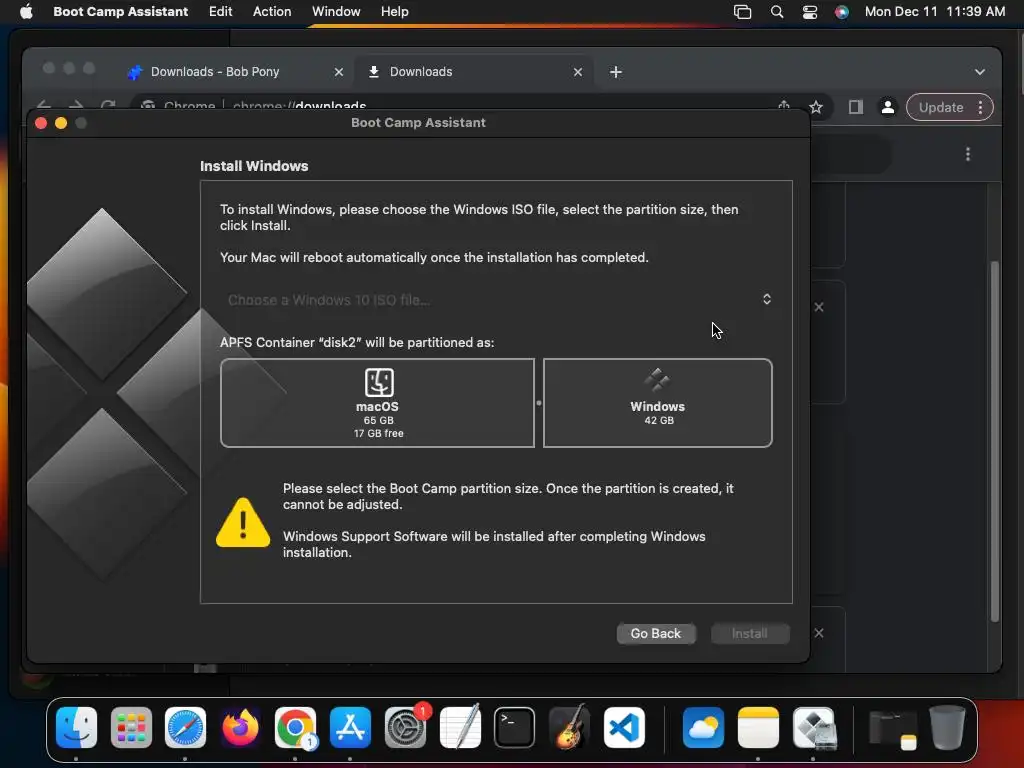Open TextEdit from the Dock
This screenshot has height=768, width=1024.
coord(460,727)
